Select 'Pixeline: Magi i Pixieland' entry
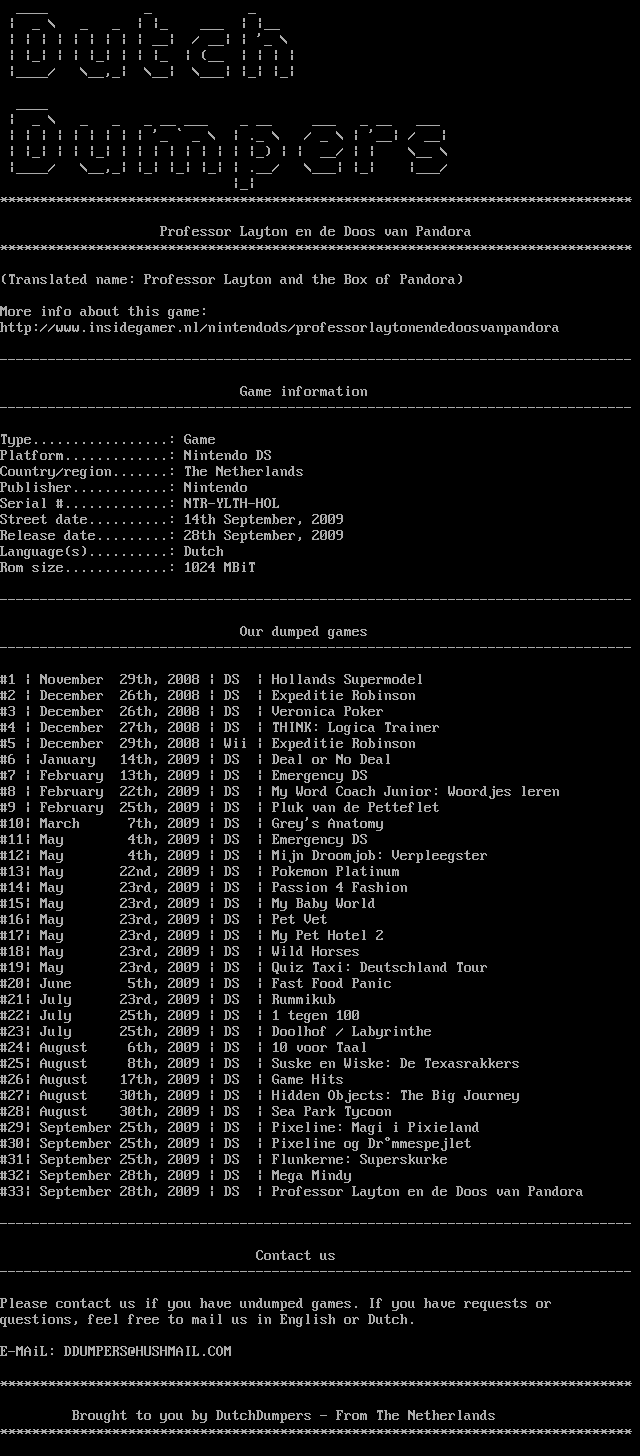The image size is (640, 1456). (x=375, y=1128)
